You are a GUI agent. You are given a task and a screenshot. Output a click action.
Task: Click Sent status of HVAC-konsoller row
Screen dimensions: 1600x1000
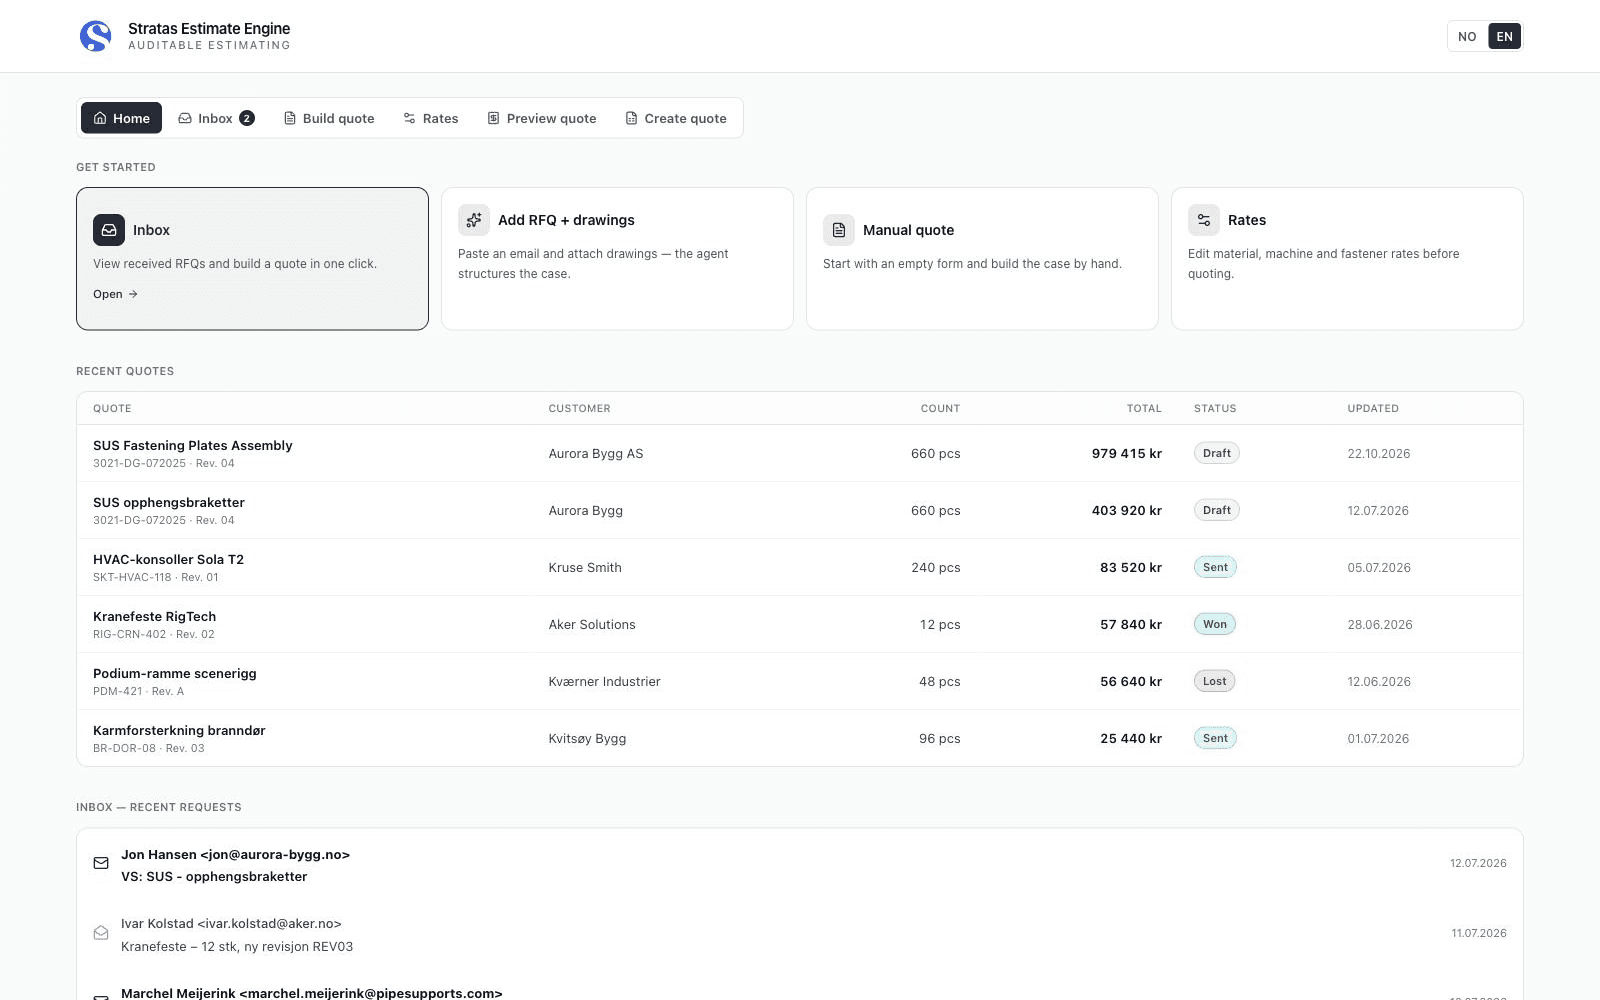[1215, 567]
